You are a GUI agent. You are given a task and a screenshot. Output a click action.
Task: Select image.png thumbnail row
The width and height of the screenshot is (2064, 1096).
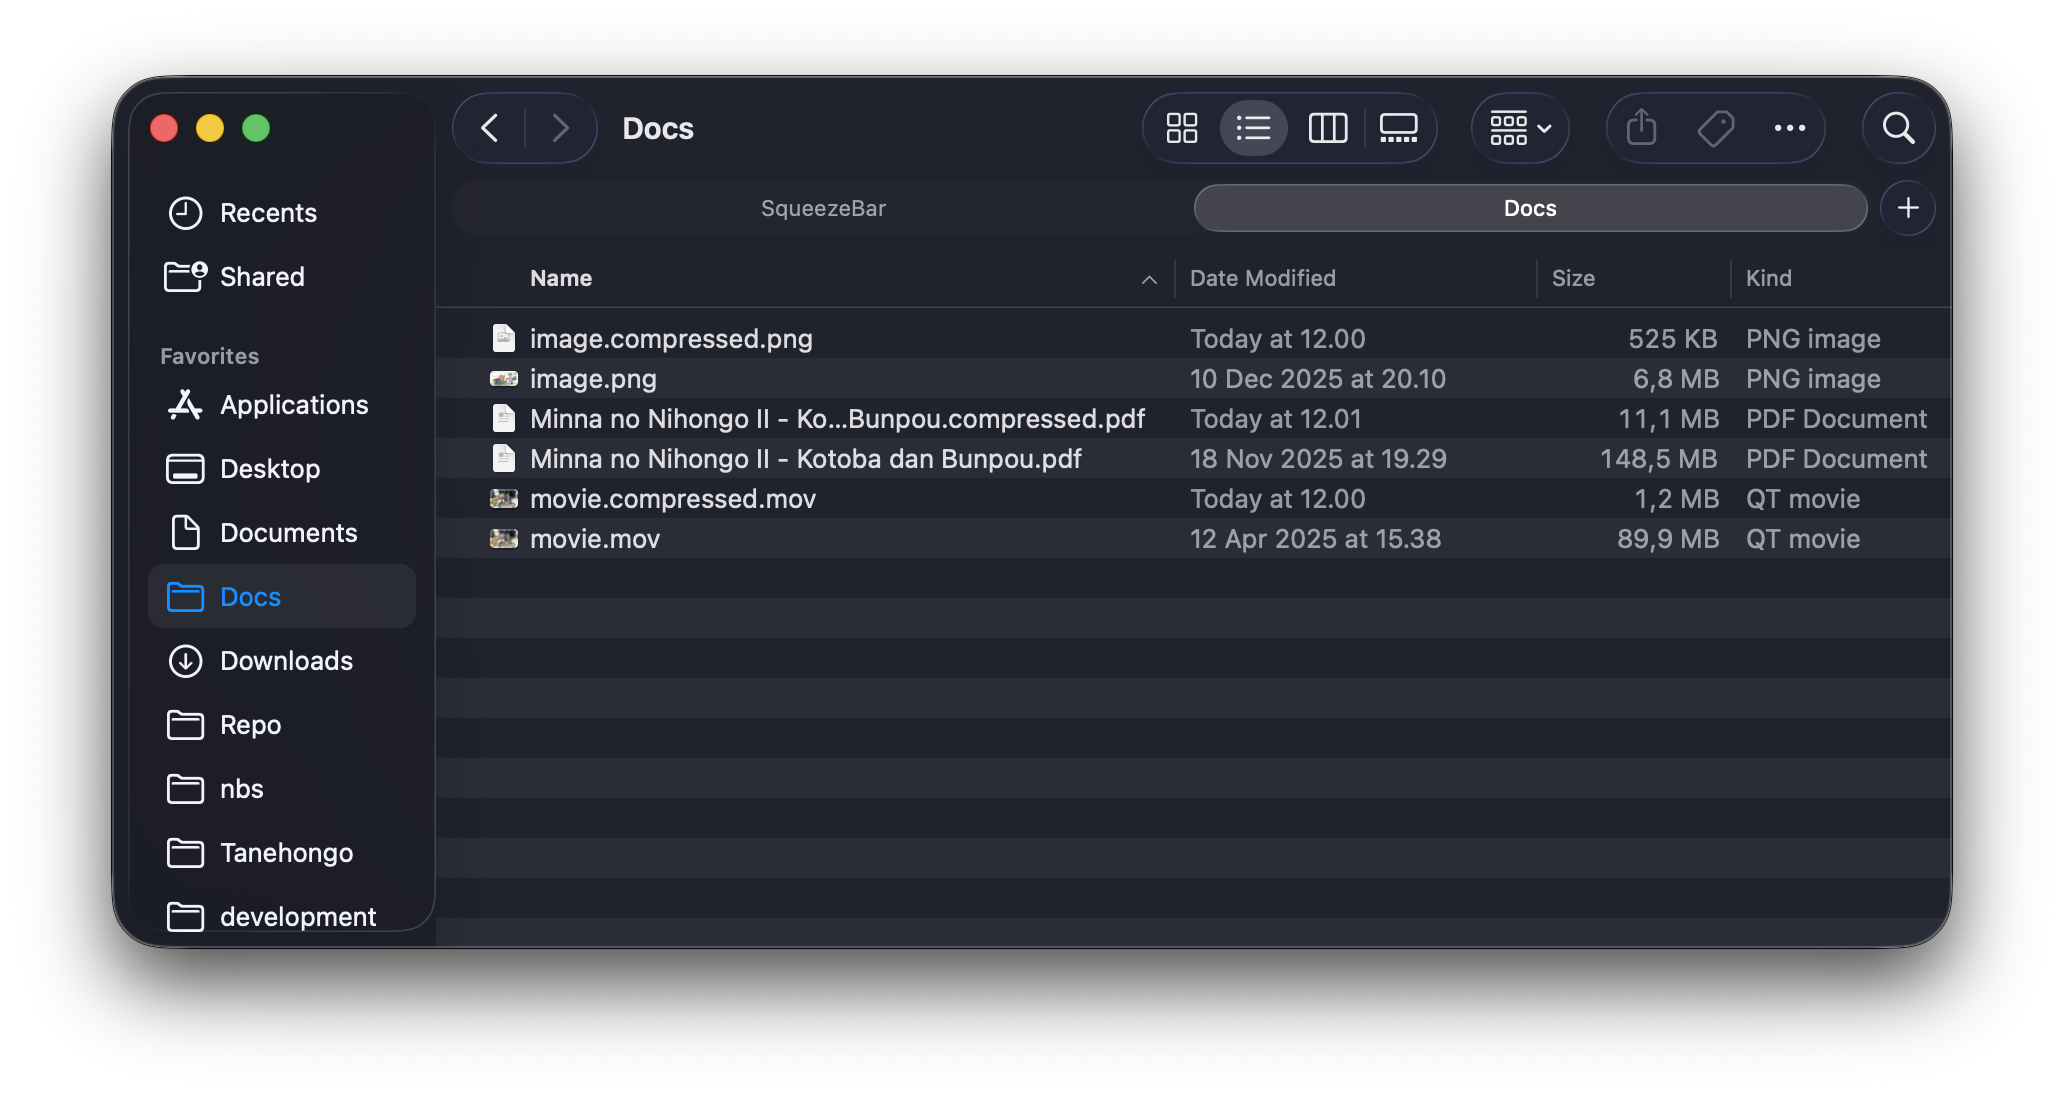(x=593, y=379)
